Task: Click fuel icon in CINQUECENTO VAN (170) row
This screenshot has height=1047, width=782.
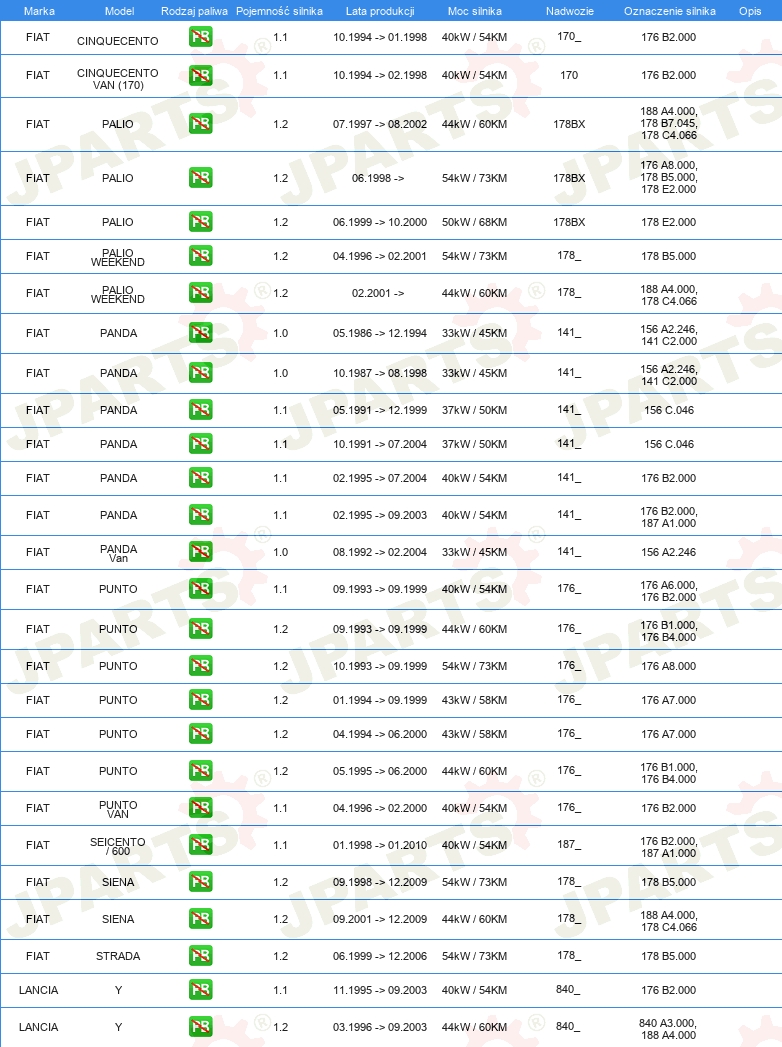Action: [200, 75]
